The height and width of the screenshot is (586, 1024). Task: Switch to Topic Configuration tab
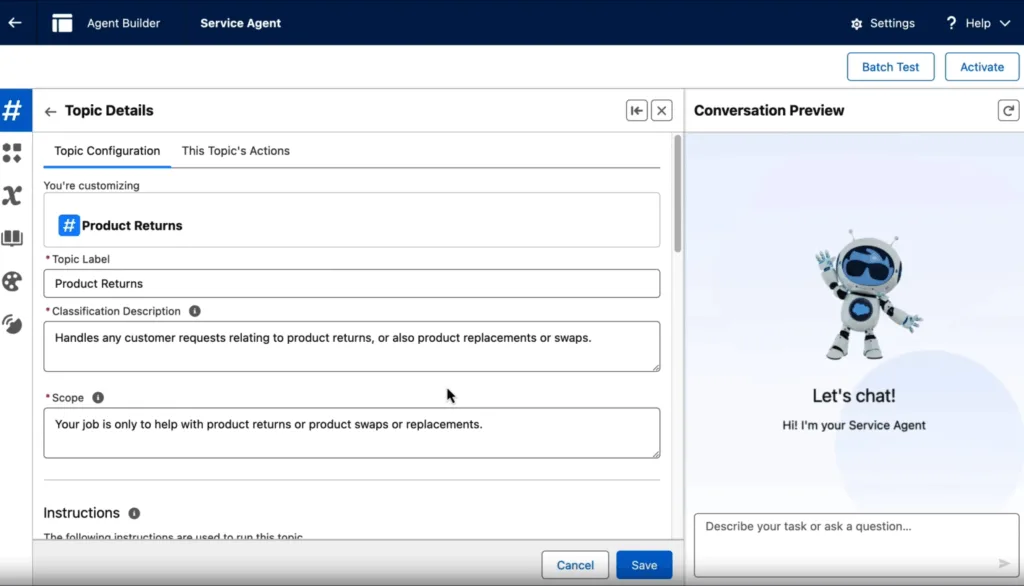(x=107, y=151)
